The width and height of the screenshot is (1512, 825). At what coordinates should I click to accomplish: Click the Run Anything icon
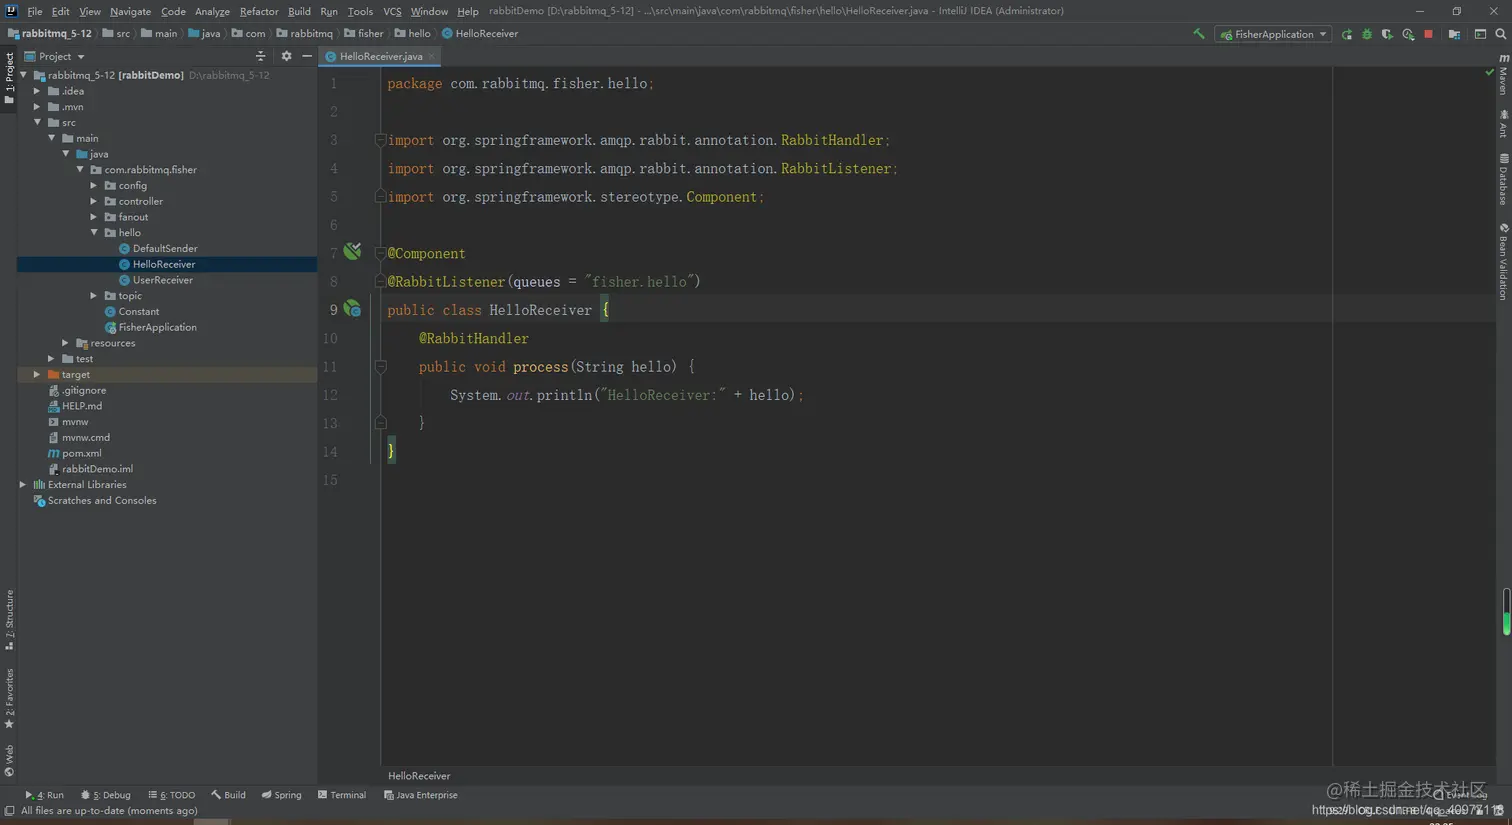pos(1480,34)
